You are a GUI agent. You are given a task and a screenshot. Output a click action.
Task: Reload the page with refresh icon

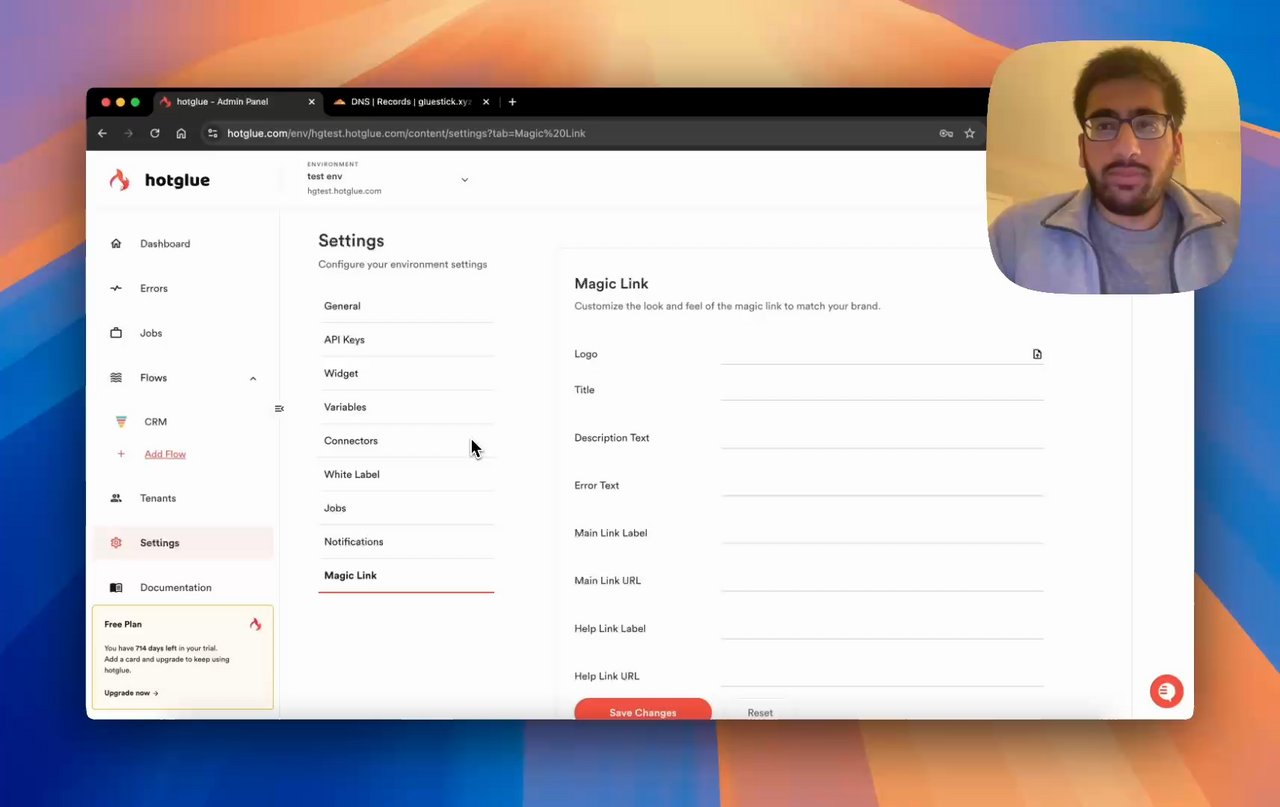[x=155, y=133]
